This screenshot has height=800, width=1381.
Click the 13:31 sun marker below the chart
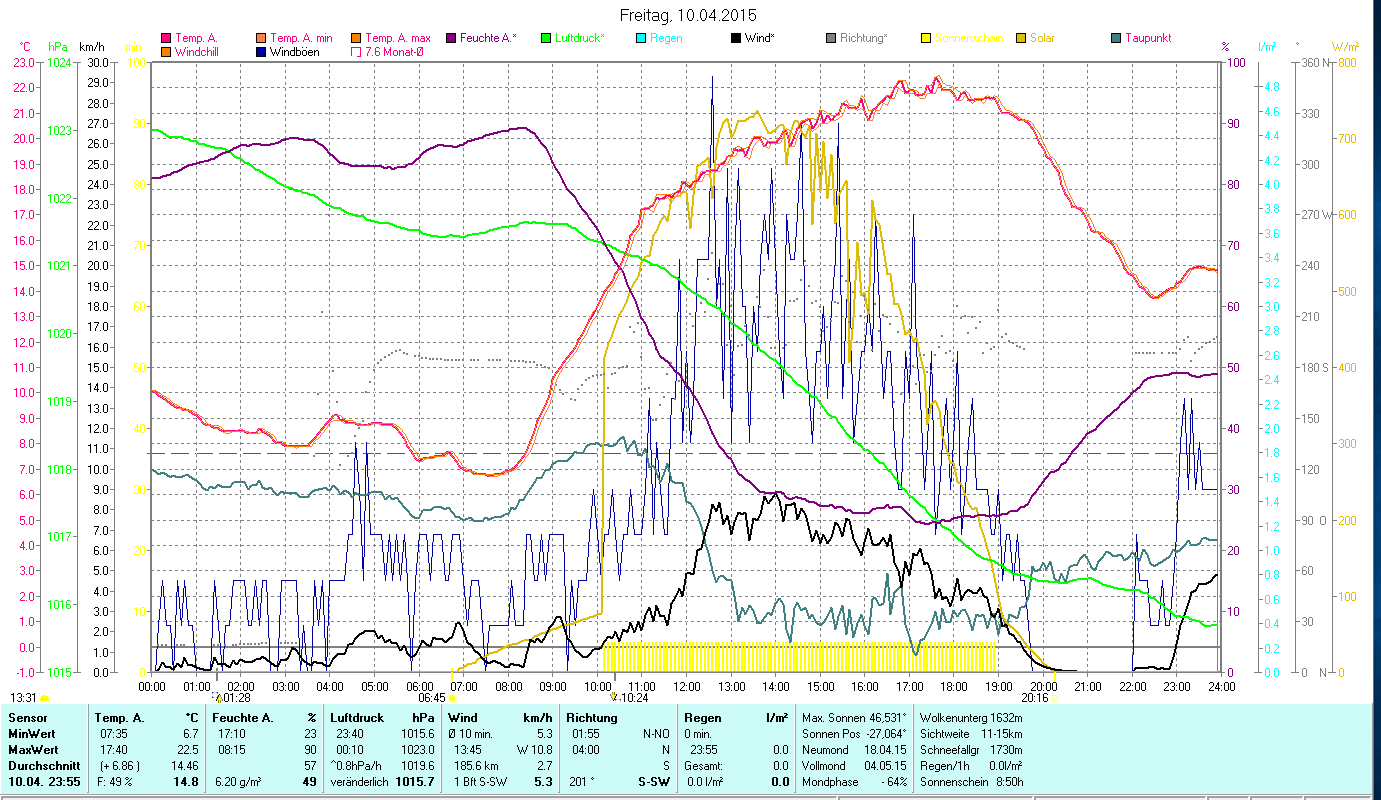[30, 698]
